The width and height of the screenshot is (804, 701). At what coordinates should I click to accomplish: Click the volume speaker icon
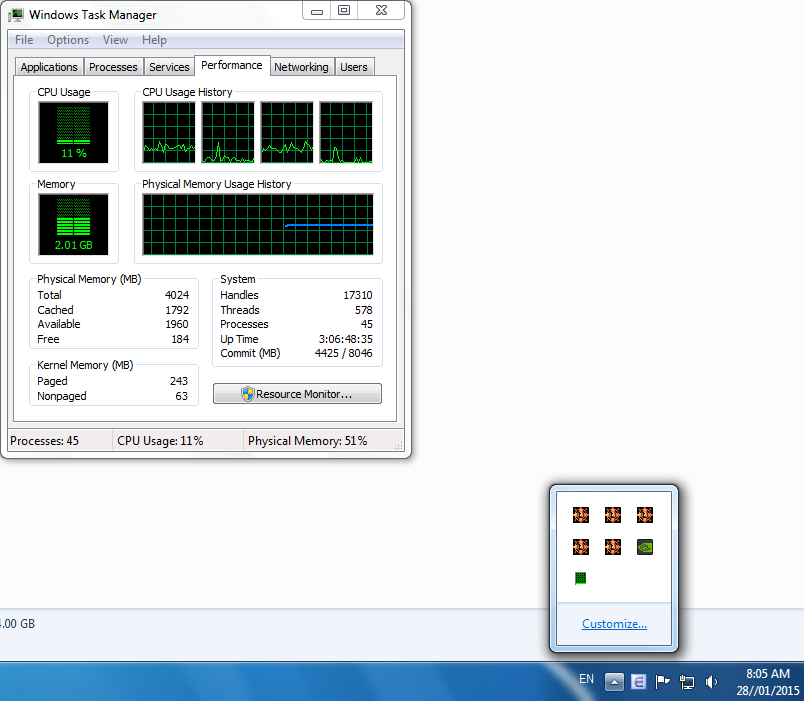(x=711, y=682)
